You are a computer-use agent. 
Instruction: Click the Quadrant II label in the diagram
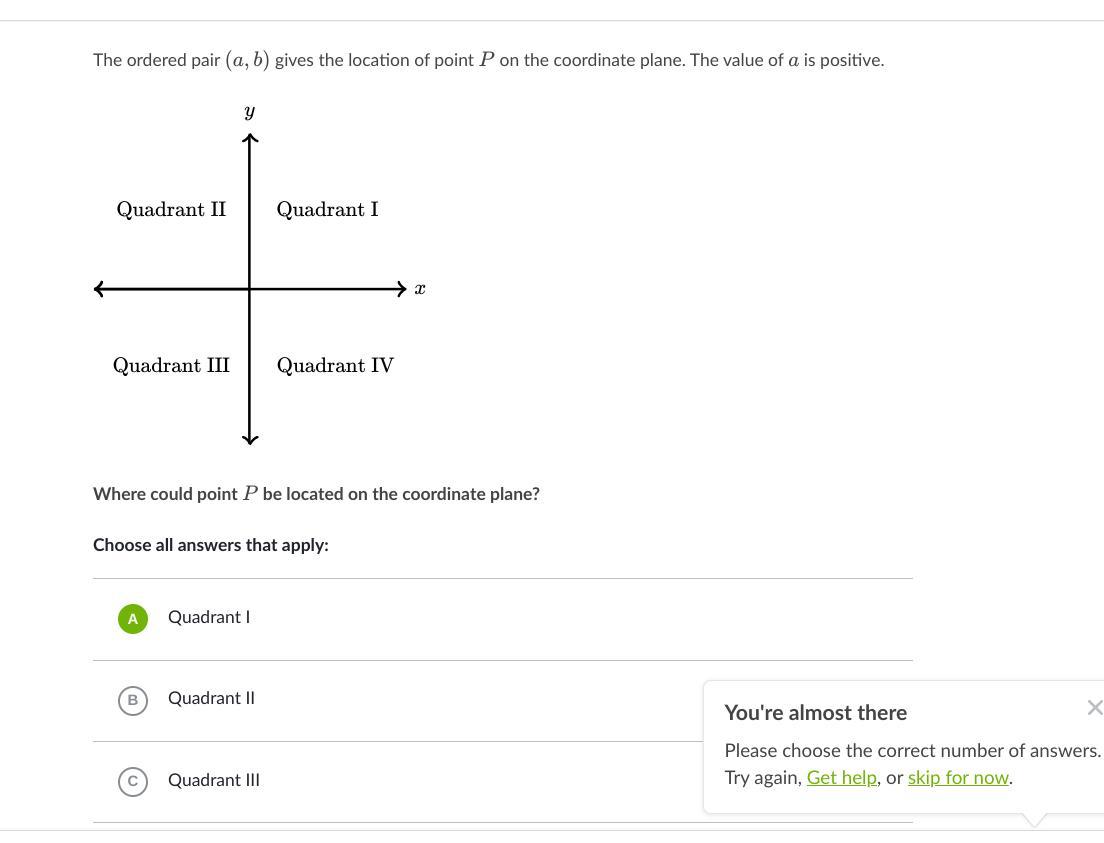[171, 210]
